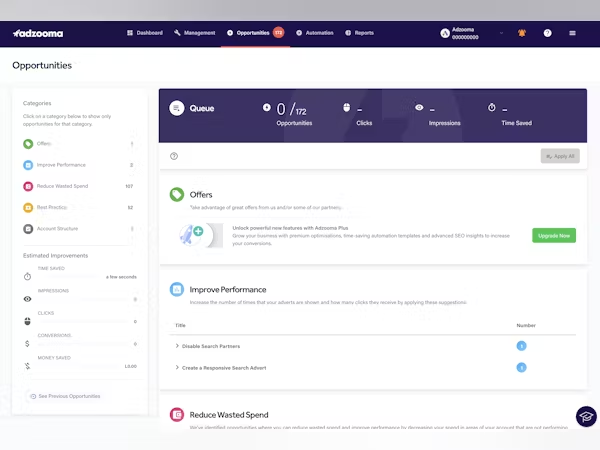Click the Impressions eye icon in sidebar

tap(28, 299)
